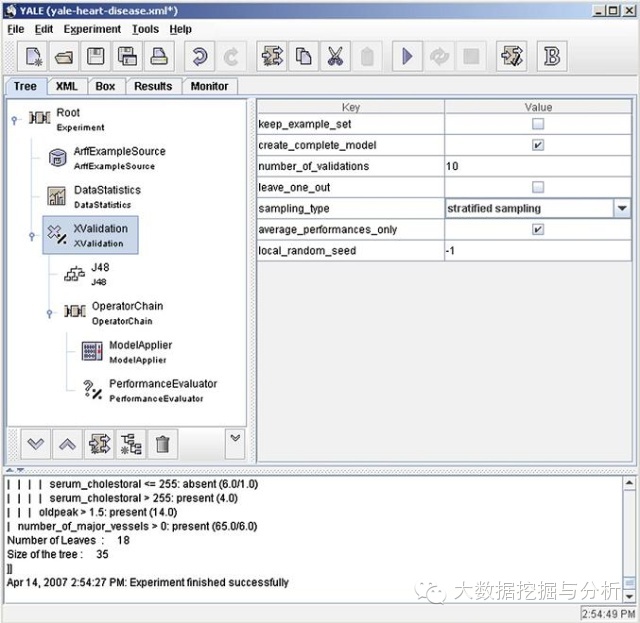Uncheck create_complete_model checkbox
The width and height of the screenshot is (640, 623).
coord(538,145)
